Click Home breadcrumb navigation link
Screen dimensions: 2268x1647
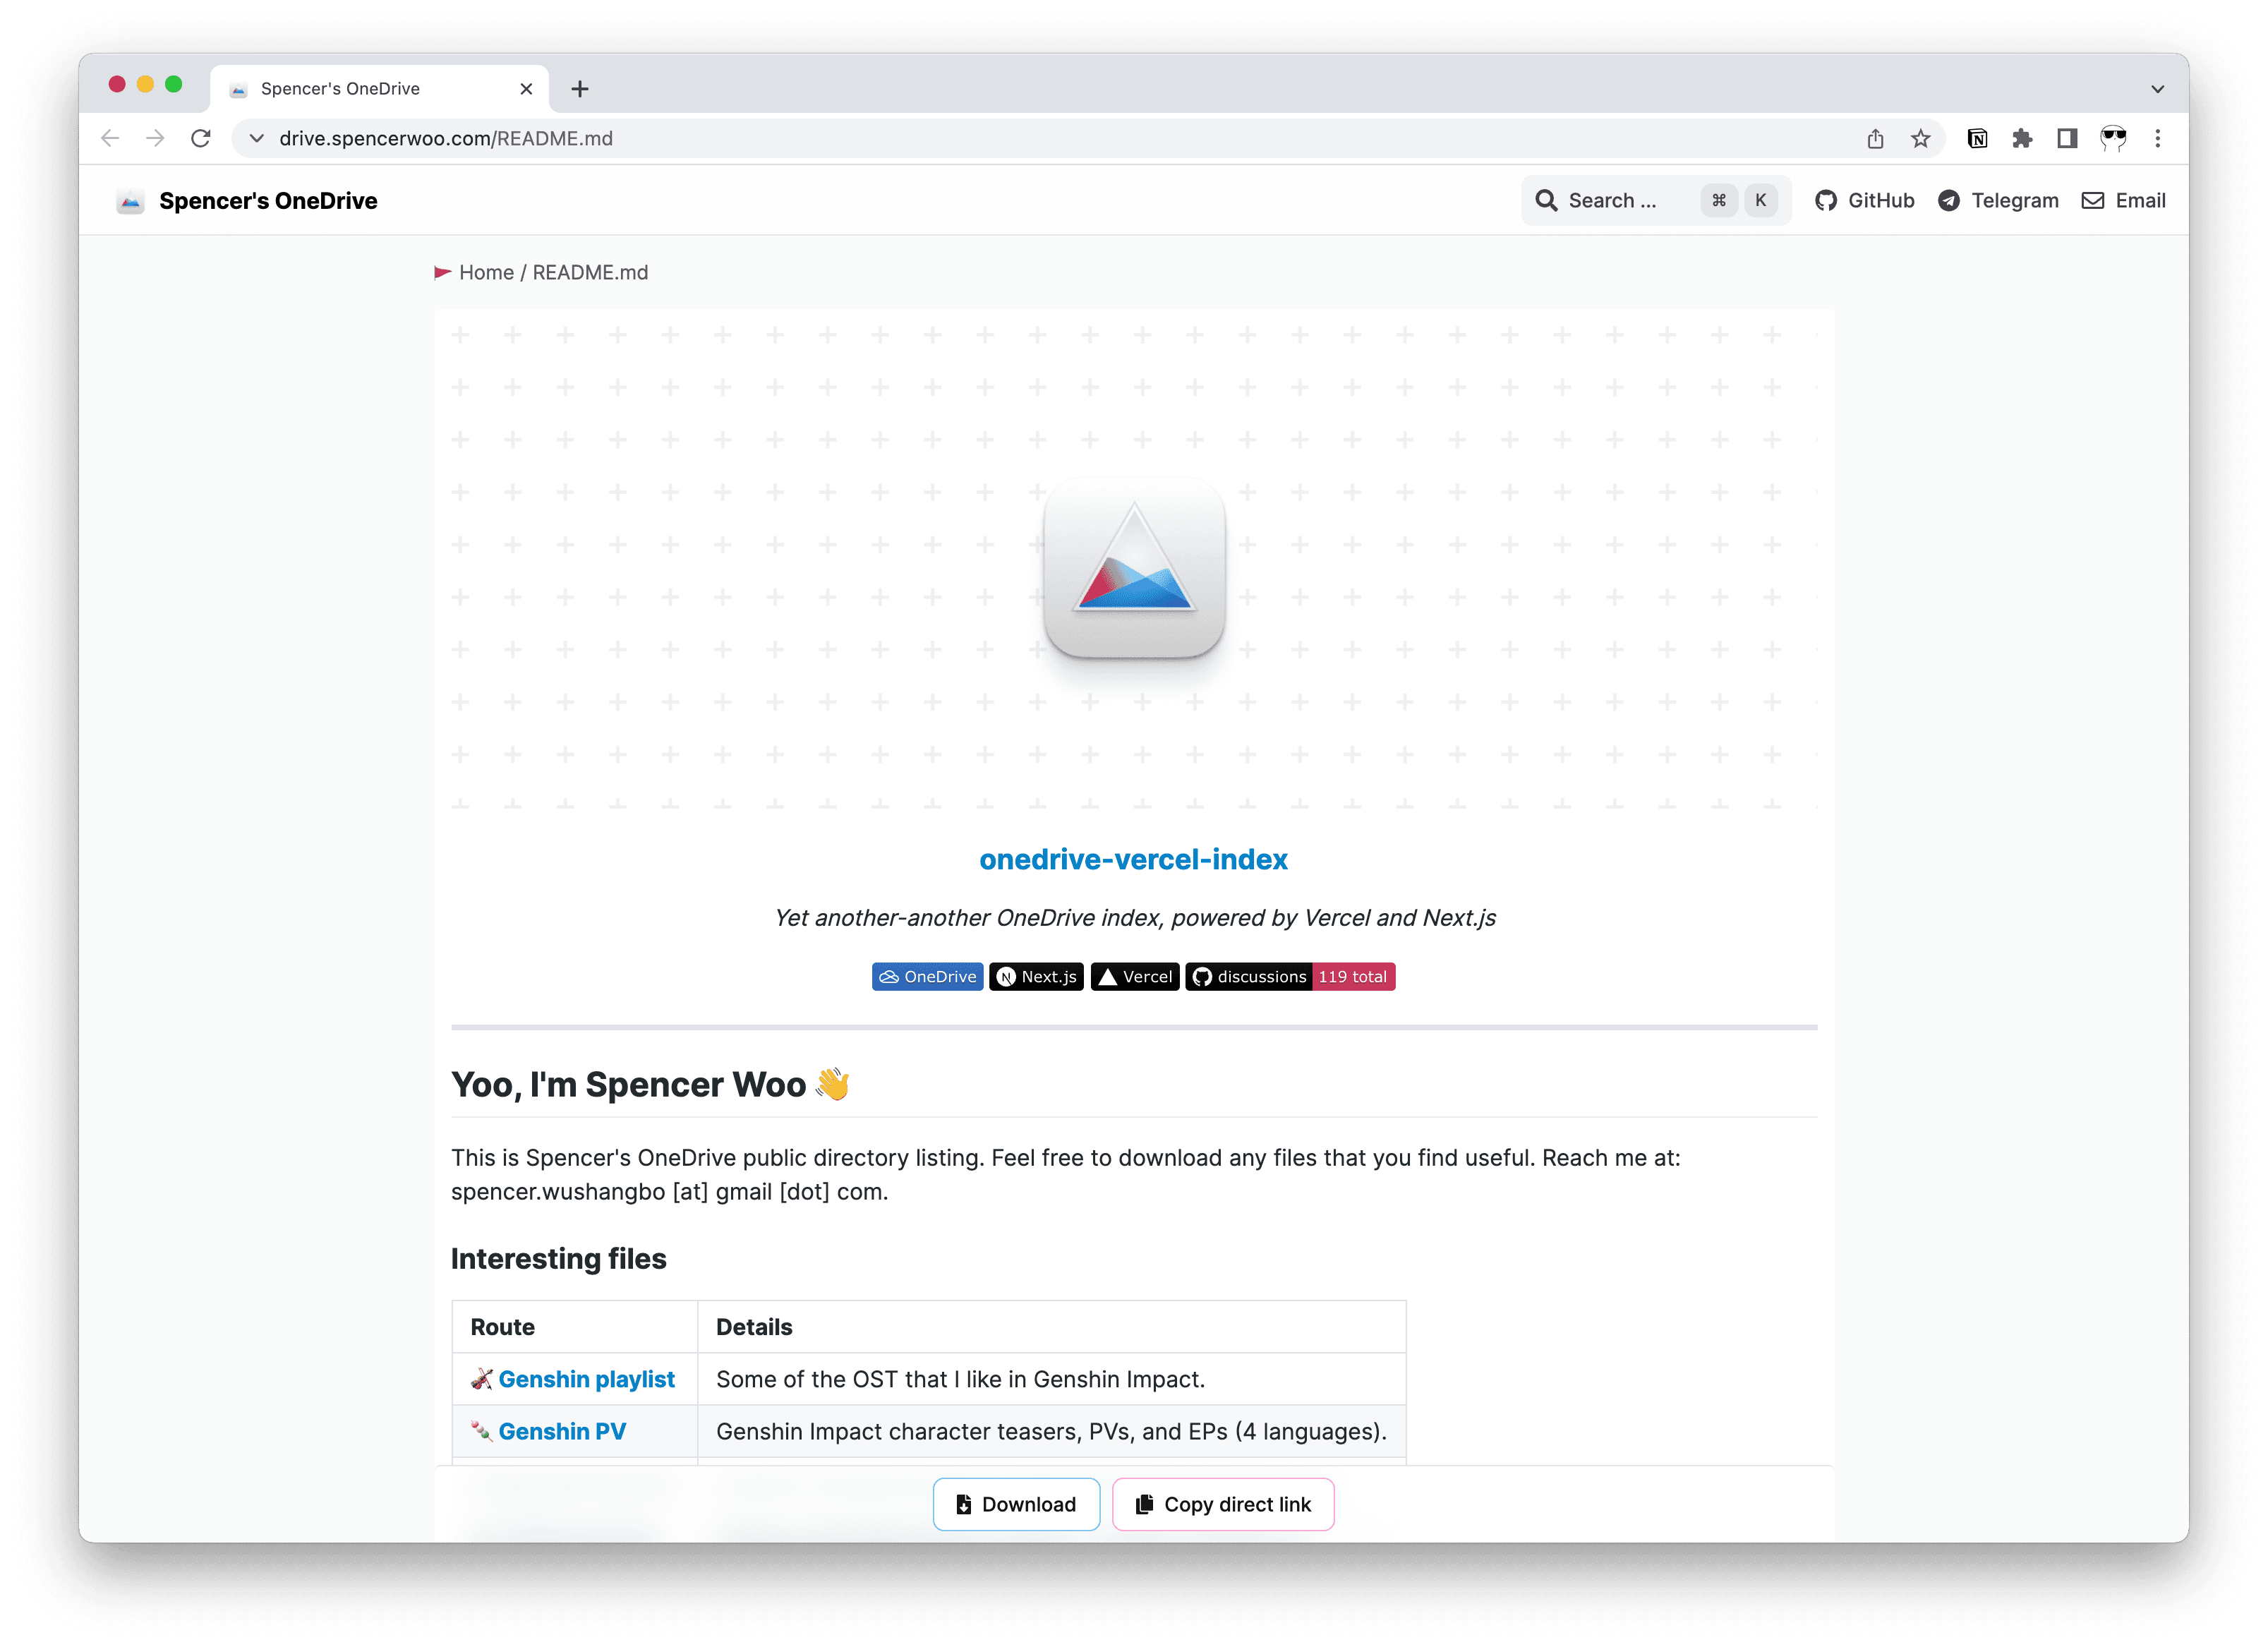tap(486, 271)
